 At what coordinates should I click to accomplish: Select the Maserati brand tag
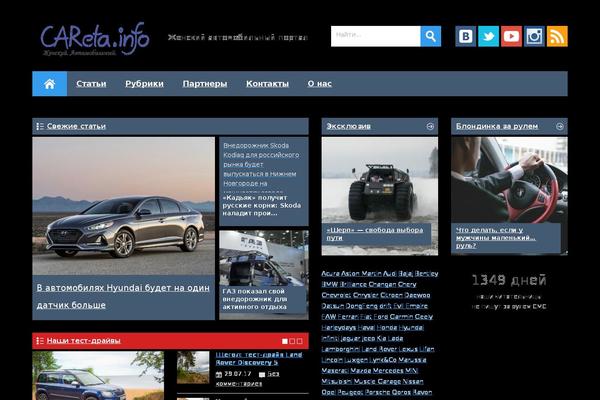334,371
